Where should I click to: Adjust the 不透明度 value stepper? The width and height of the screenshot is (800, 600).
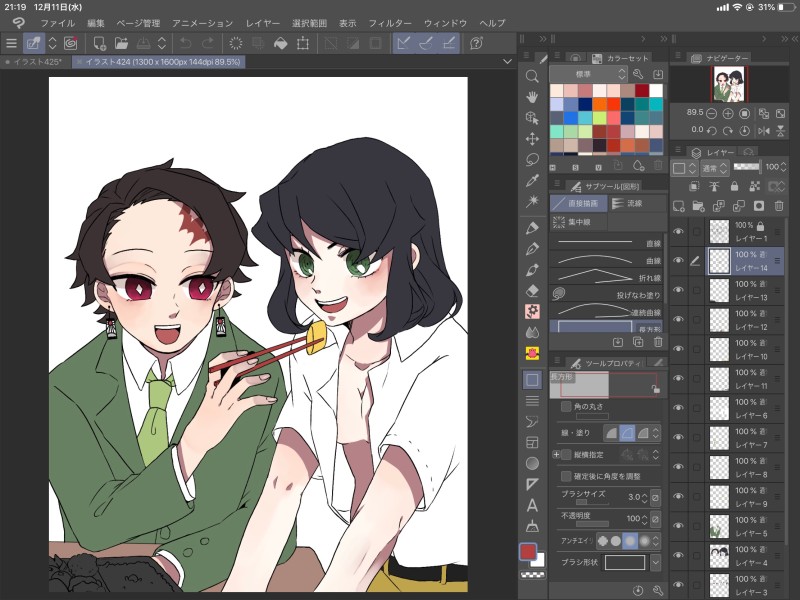644,519
